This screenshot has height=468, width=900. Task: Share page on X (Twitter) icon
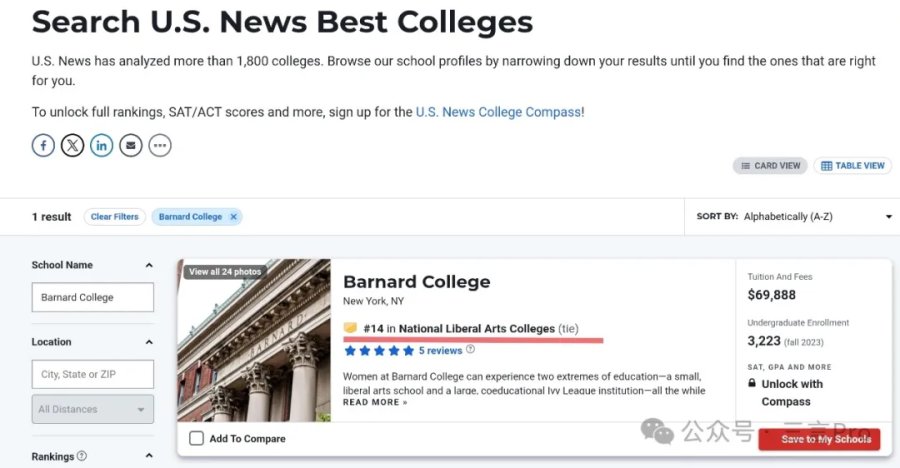(x=72, y=145)
